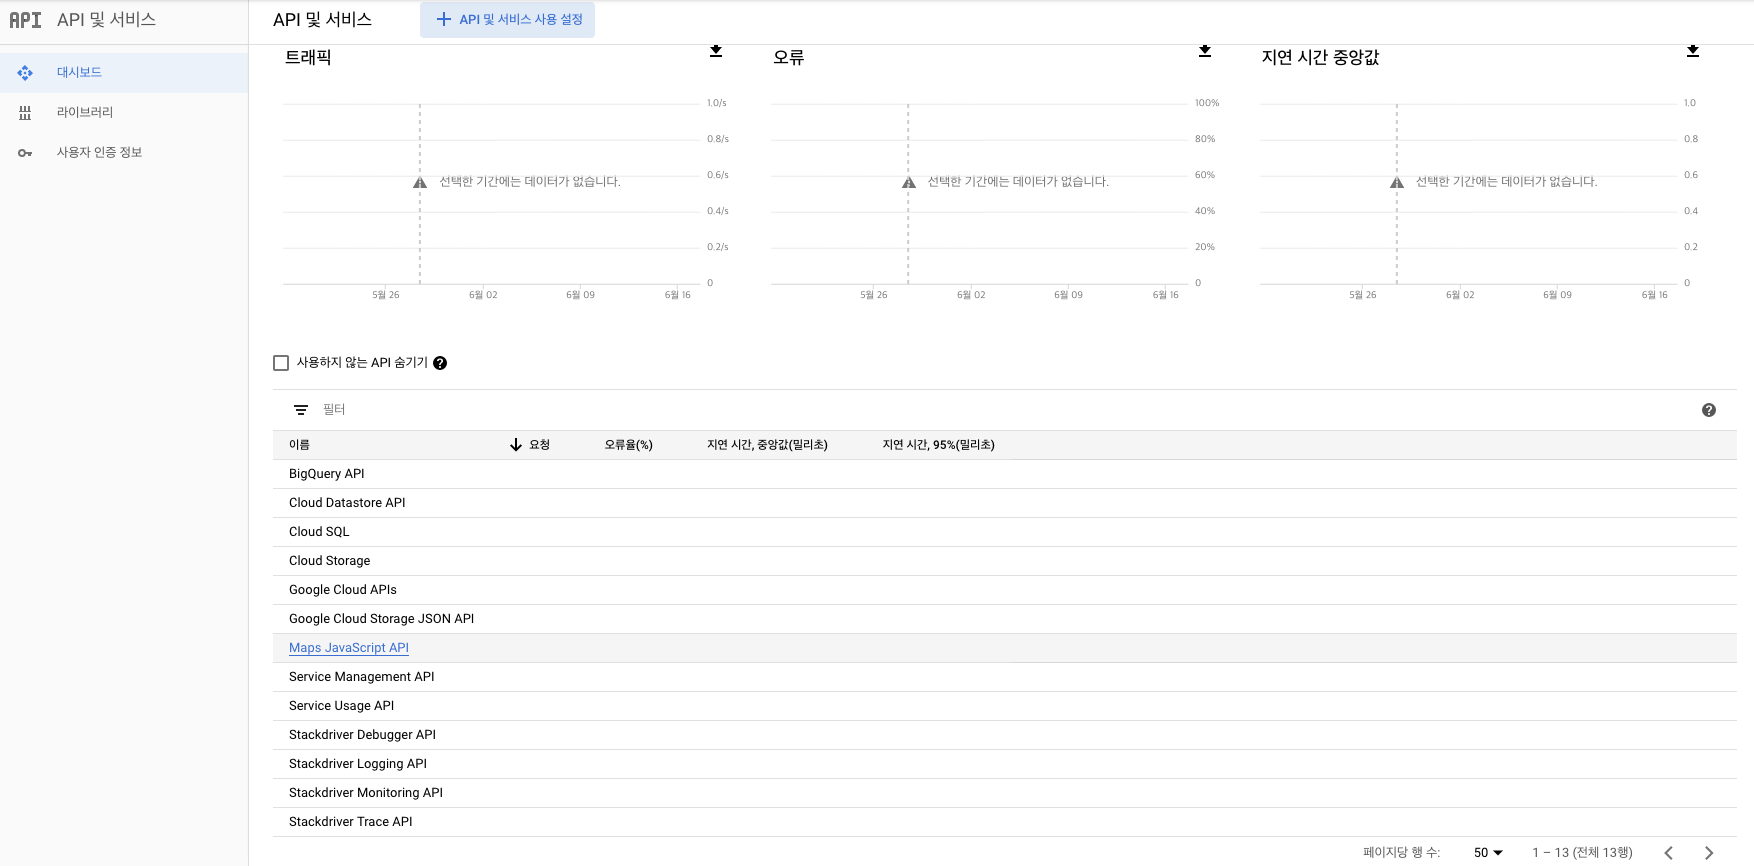Click the warning triangle in the 트래픽 chart
The width and height of the screenshot is (1754, 866).
click(420, 182)
